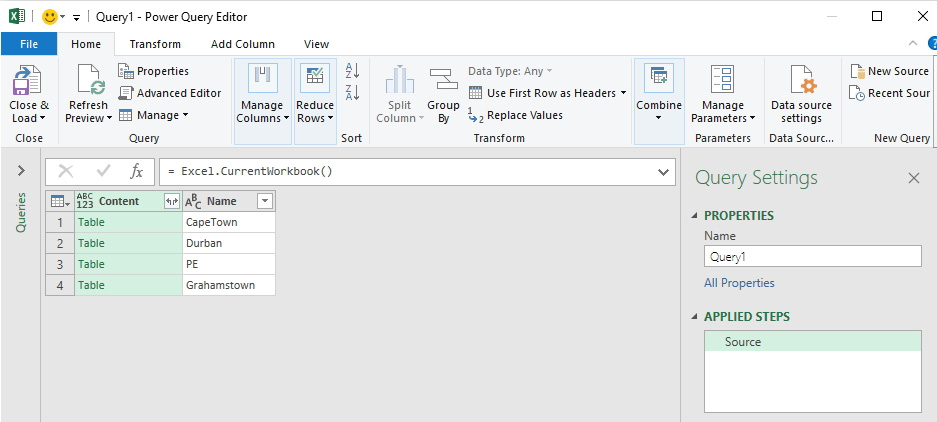Close the Query Settings pane
The image size is (937, 422).
[x=914, y=178]
